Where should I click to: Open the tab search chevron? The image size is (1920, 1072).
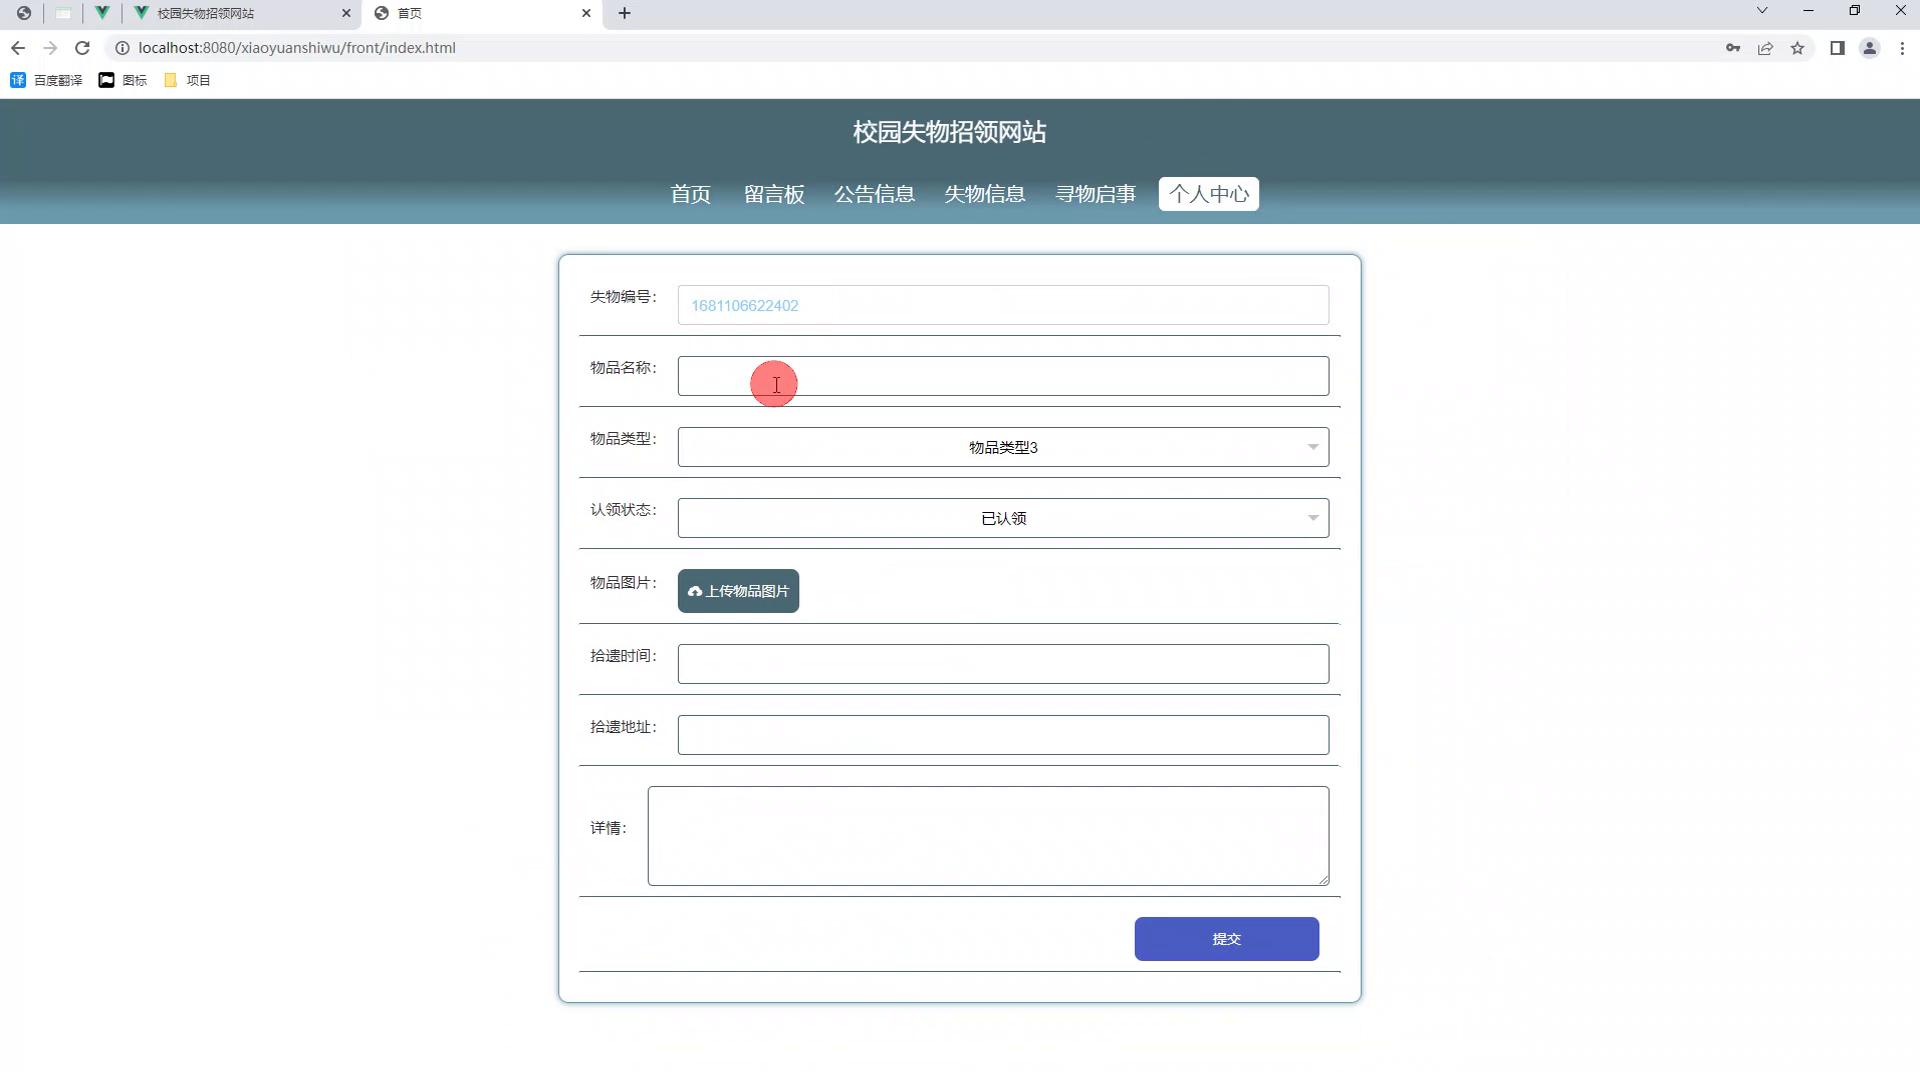point(1762,11)
